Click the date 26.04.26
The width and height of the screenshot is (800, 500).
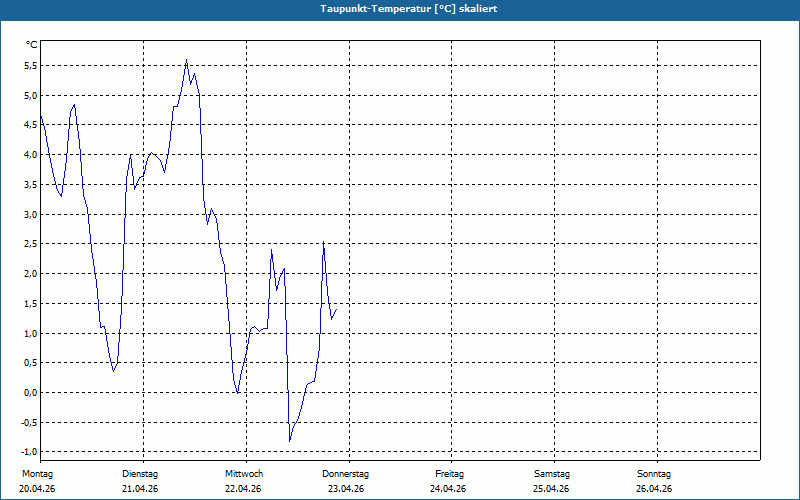(x=654, y=489)
